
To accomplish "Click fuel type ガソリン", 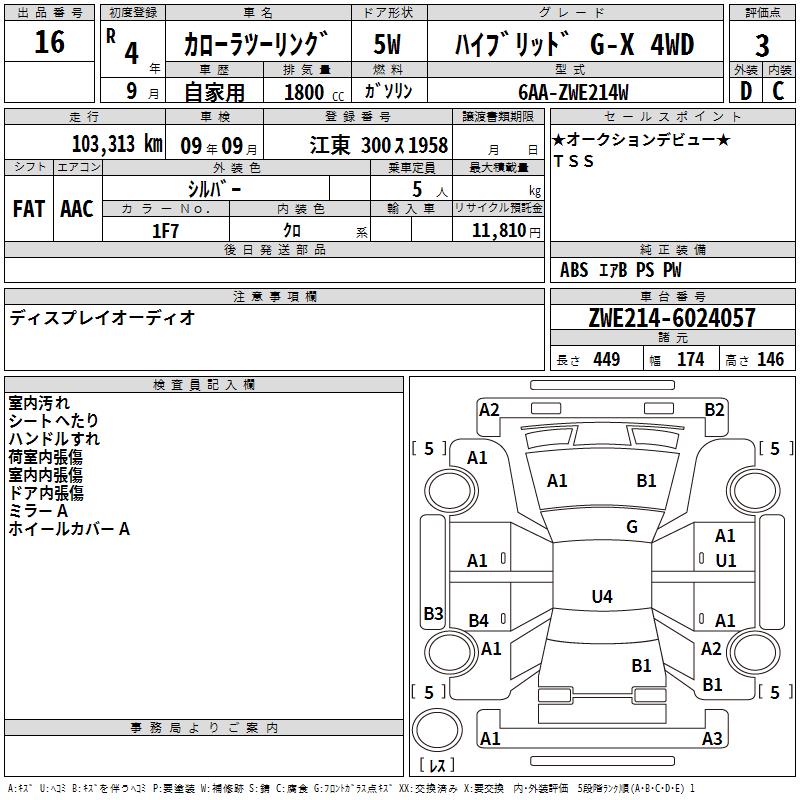I will (388, 91).
